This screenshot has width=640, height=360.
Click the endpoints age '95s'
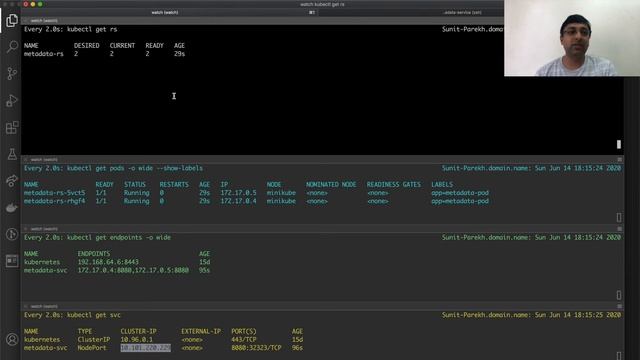(x=204, y=270)
